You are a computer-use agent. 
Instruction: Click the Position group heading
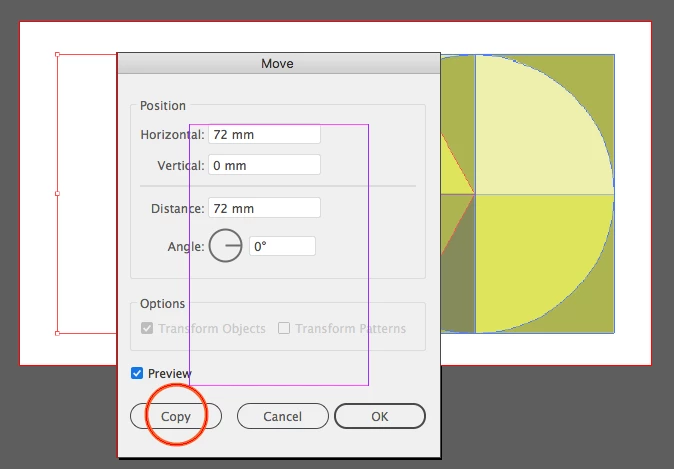[163, 106]
